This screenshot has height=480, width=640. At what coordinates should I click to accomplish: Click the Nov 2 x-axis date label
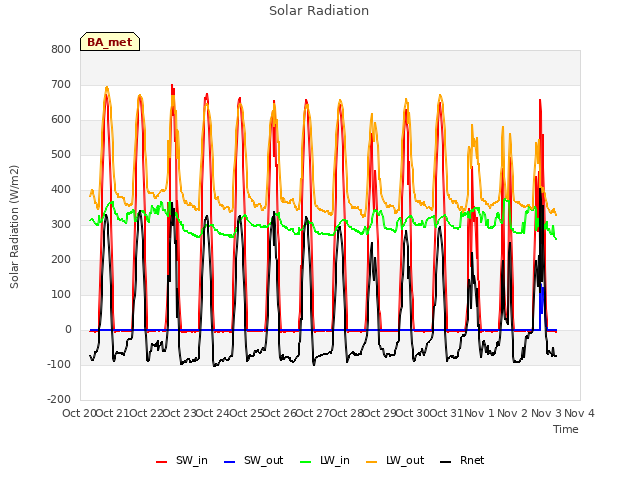pyautogui.click(x=513, y=413)
